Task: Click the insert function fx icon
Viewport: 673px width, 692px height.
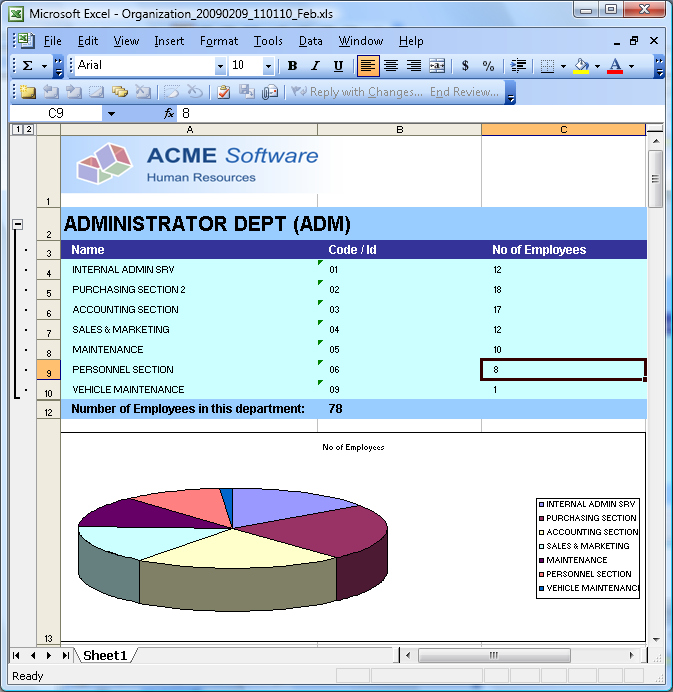Action: [169, 114]
